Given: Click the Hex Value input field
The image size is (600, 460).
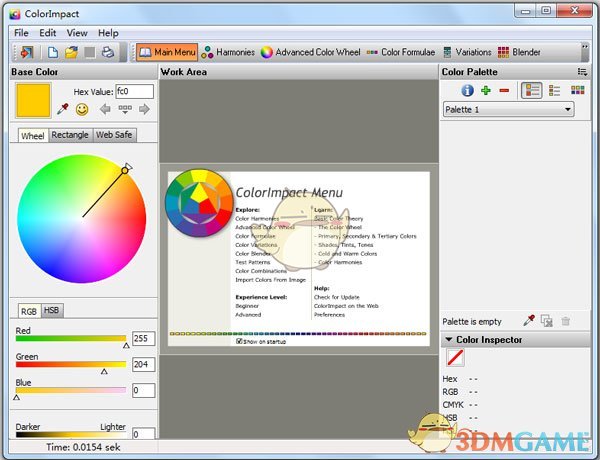Looking at the screenshot, I should pos(134,92).
